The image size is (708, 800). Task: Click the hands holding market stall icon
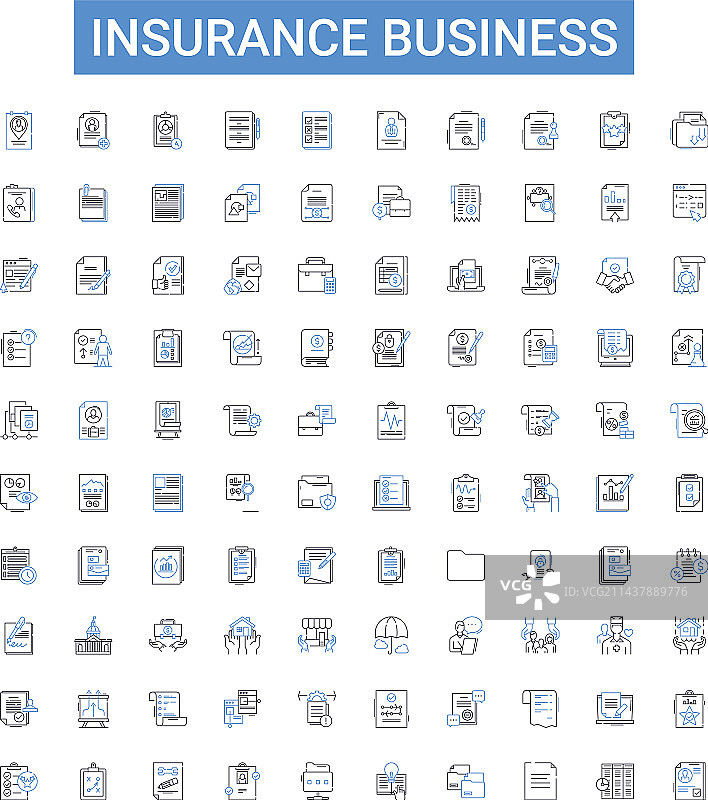pos(316,635)
